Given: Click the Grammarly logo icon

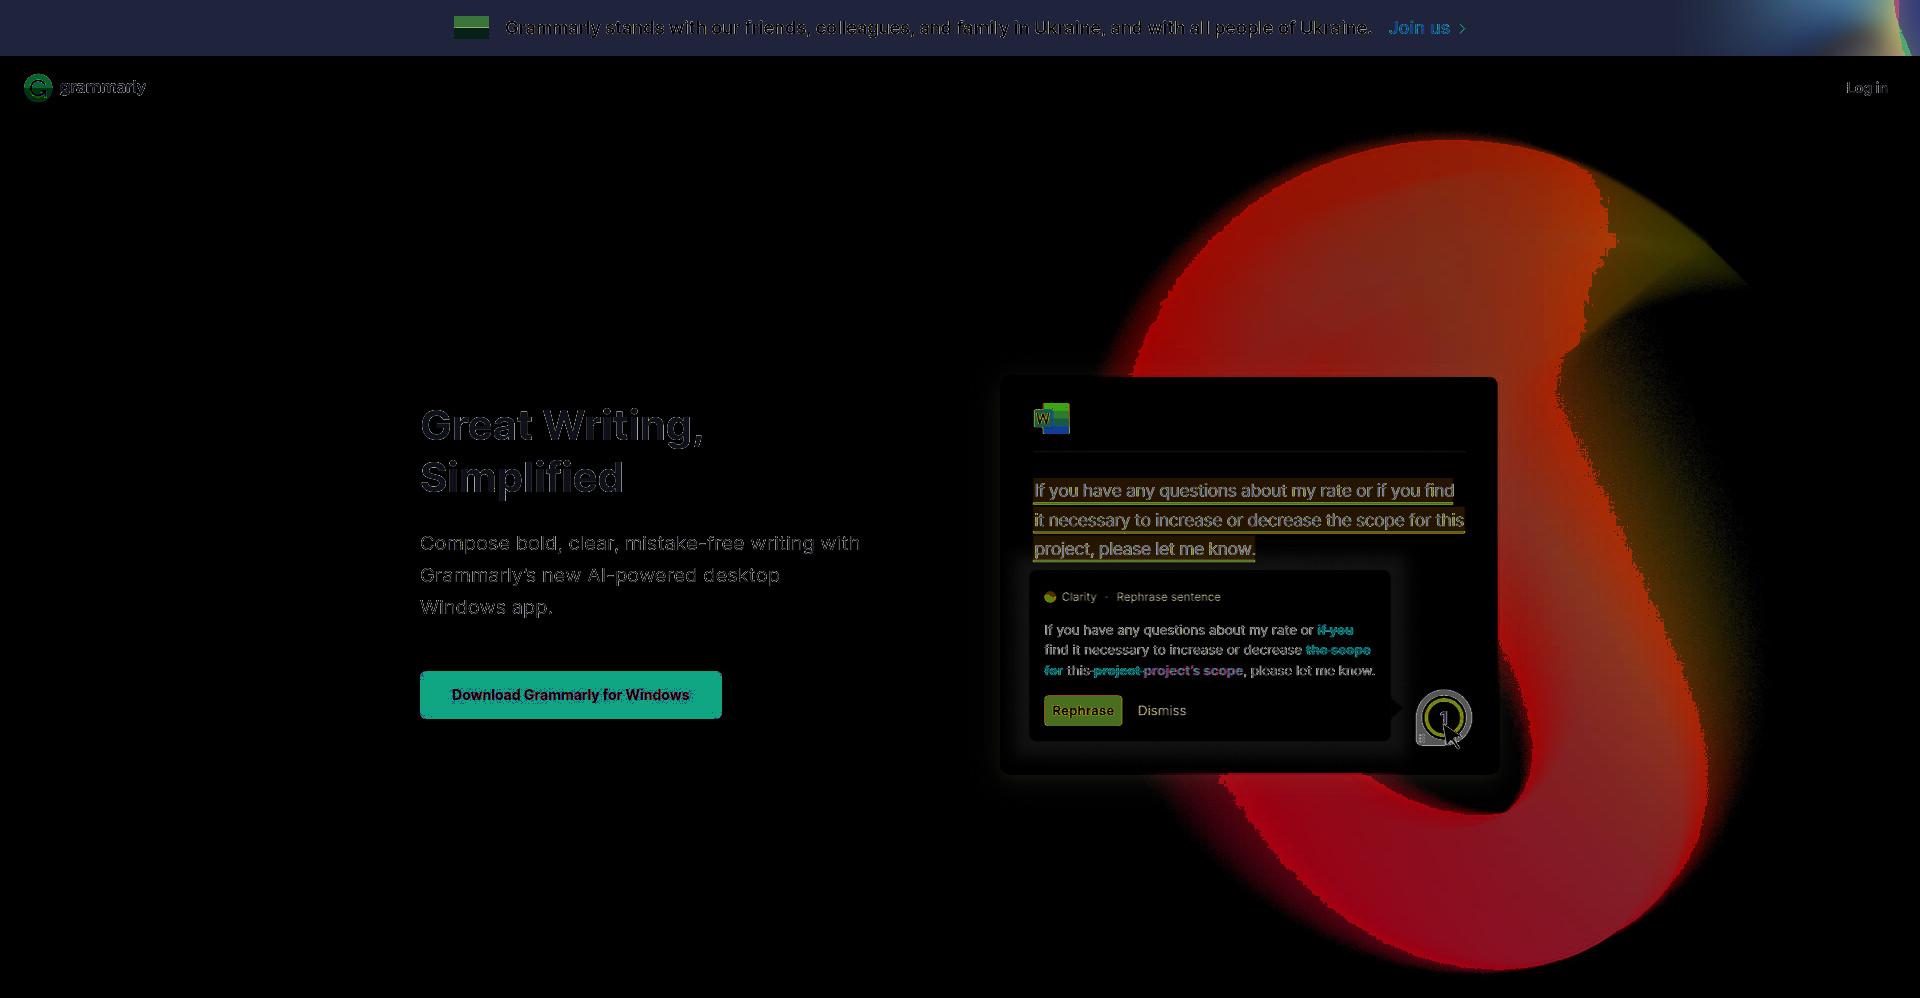Looking at the screenshot, I should tap(38, 88).
